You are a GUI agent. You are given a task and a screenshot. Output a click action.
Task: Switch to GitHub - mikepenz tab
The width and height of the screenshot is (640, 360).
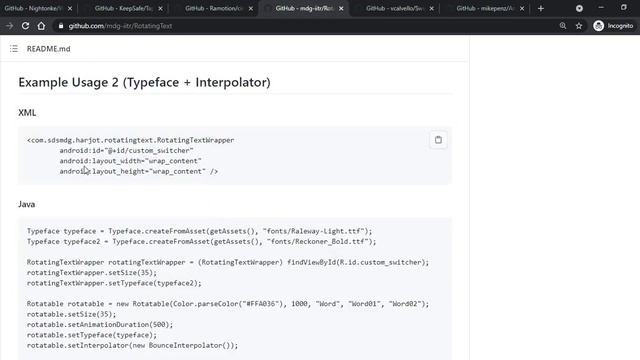tap(484, 8)
